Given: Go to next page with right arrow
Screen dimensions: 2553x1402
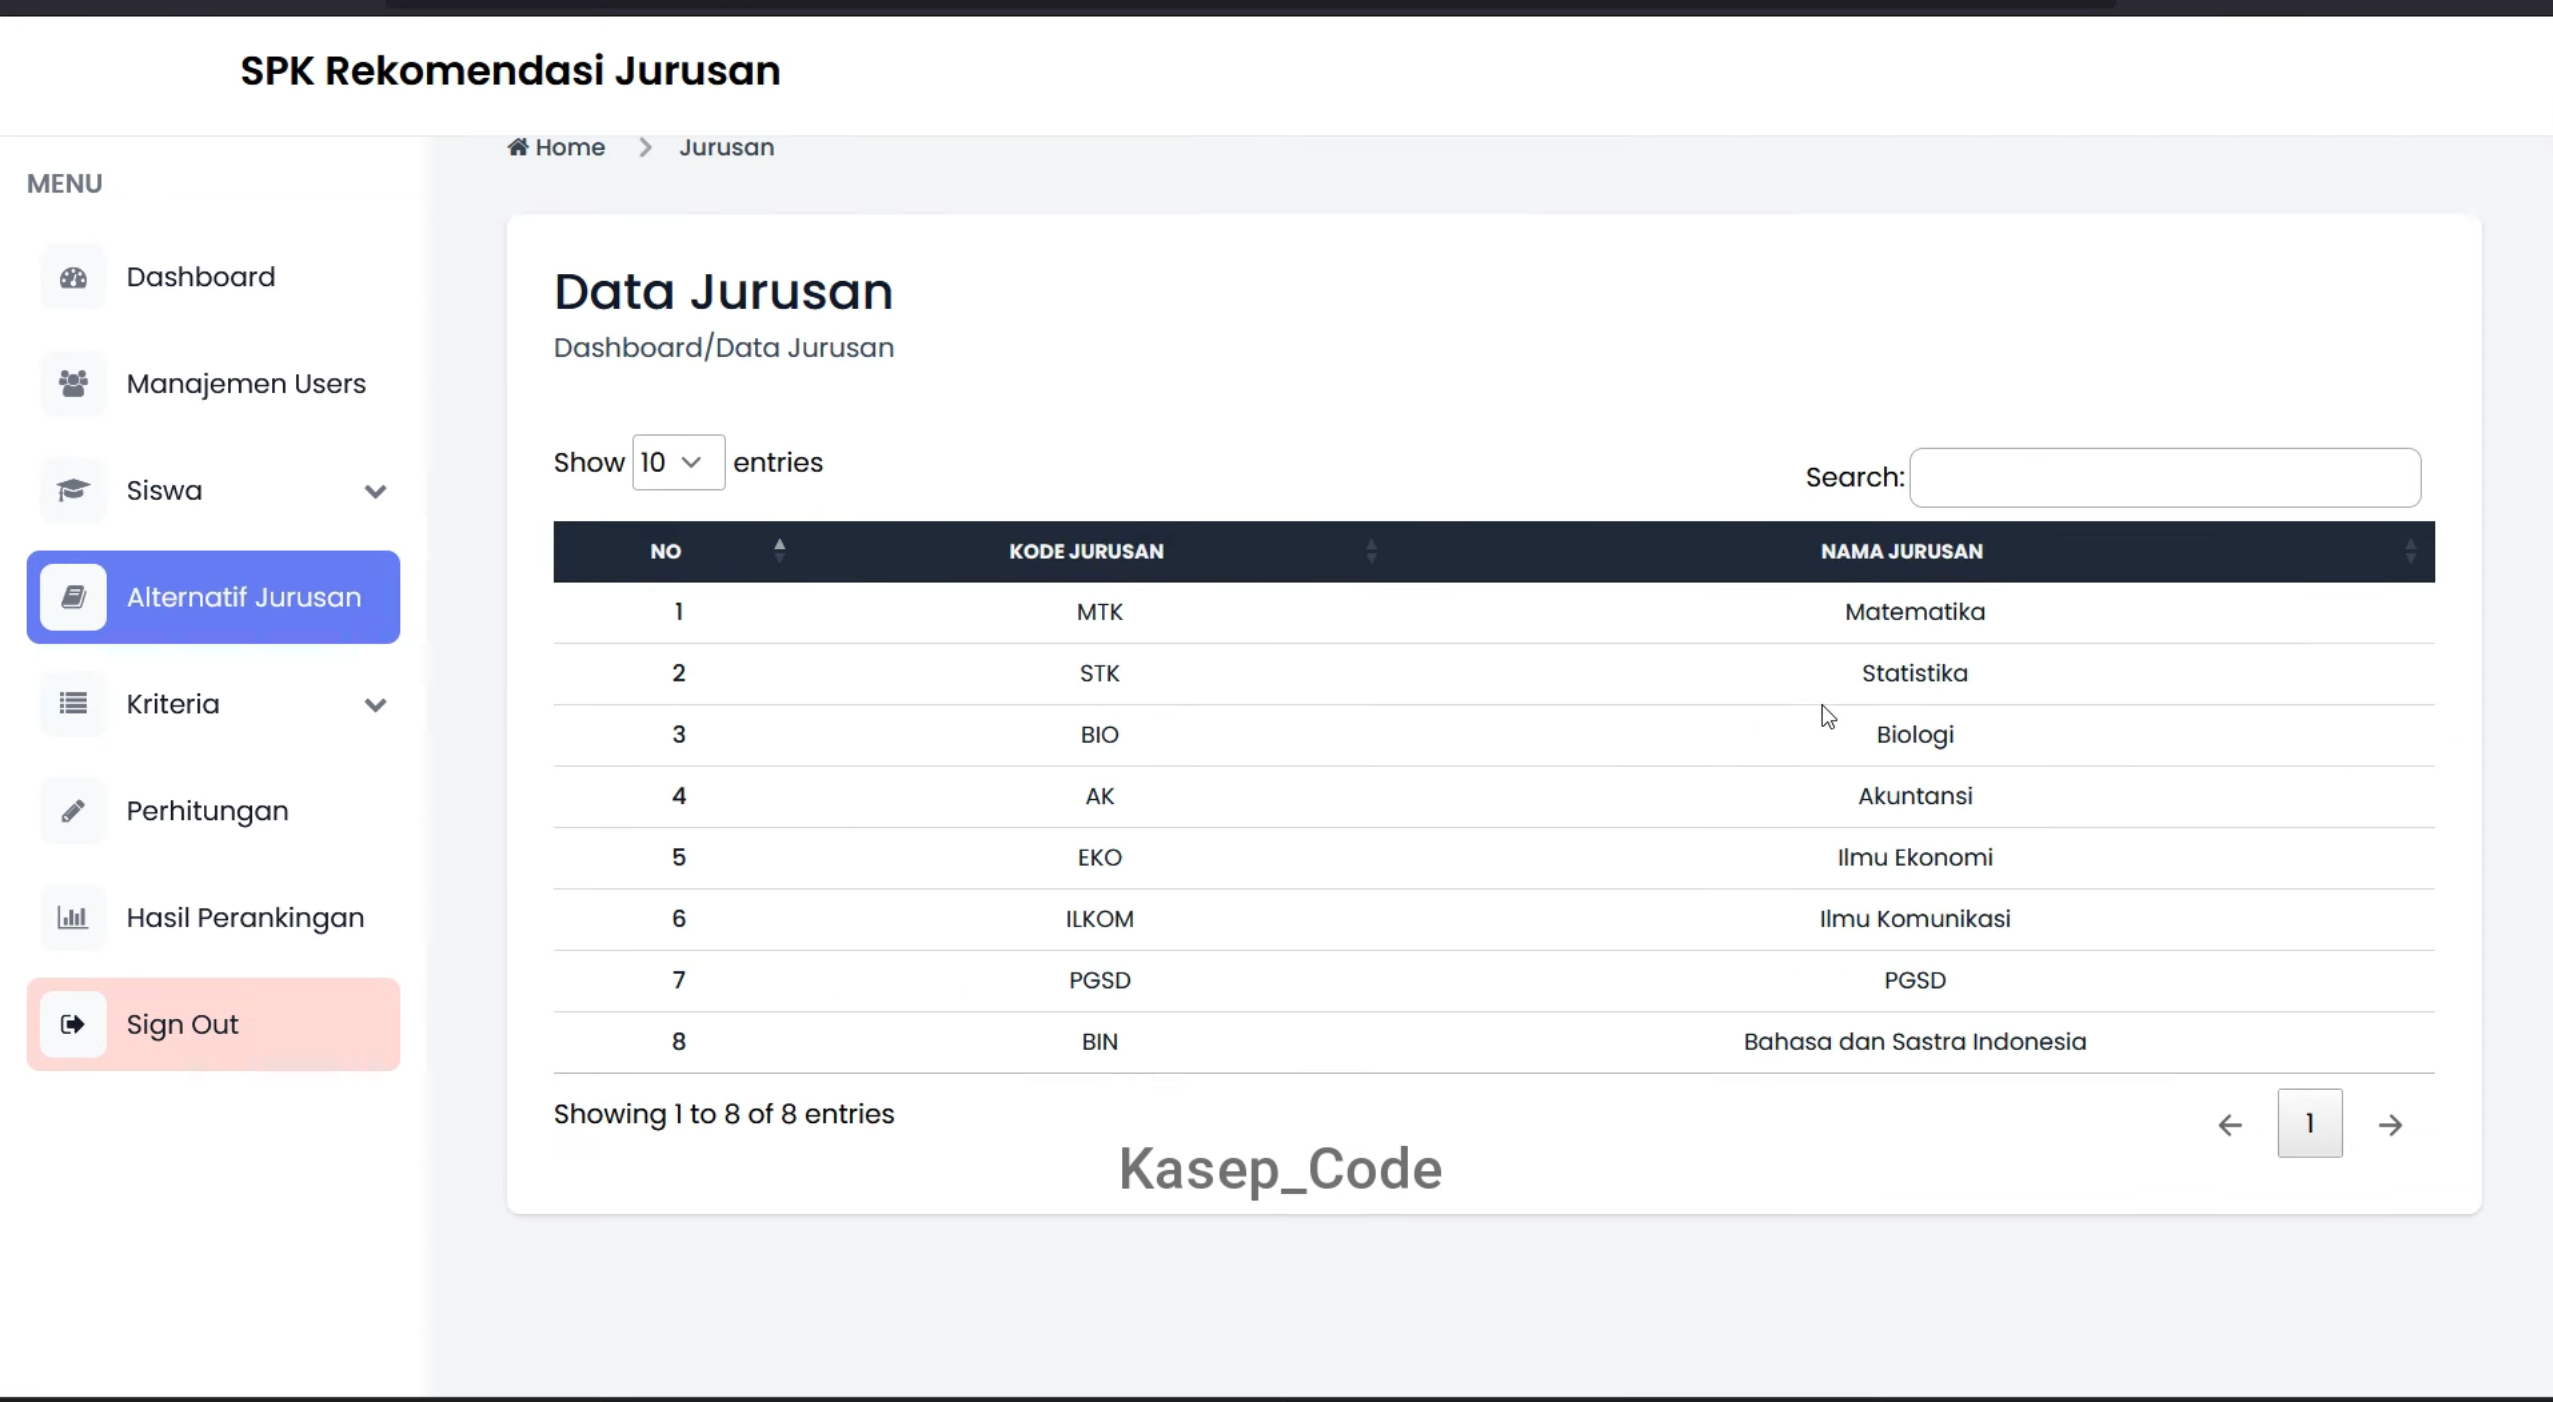Looking at the screenshot, I should click(x=2390, y=1124).
